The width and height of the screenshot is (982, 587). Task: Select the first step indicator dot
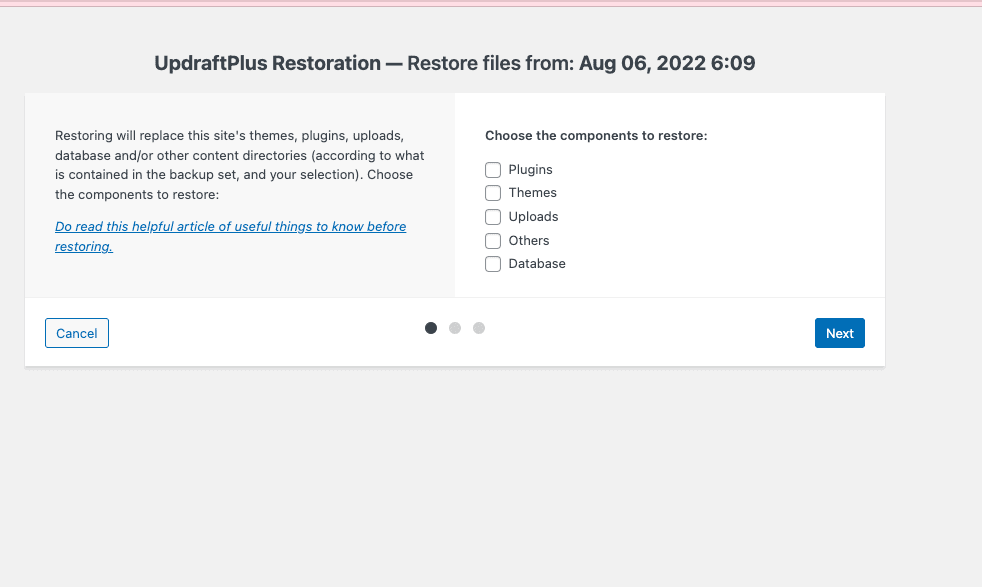coord(431,328)
